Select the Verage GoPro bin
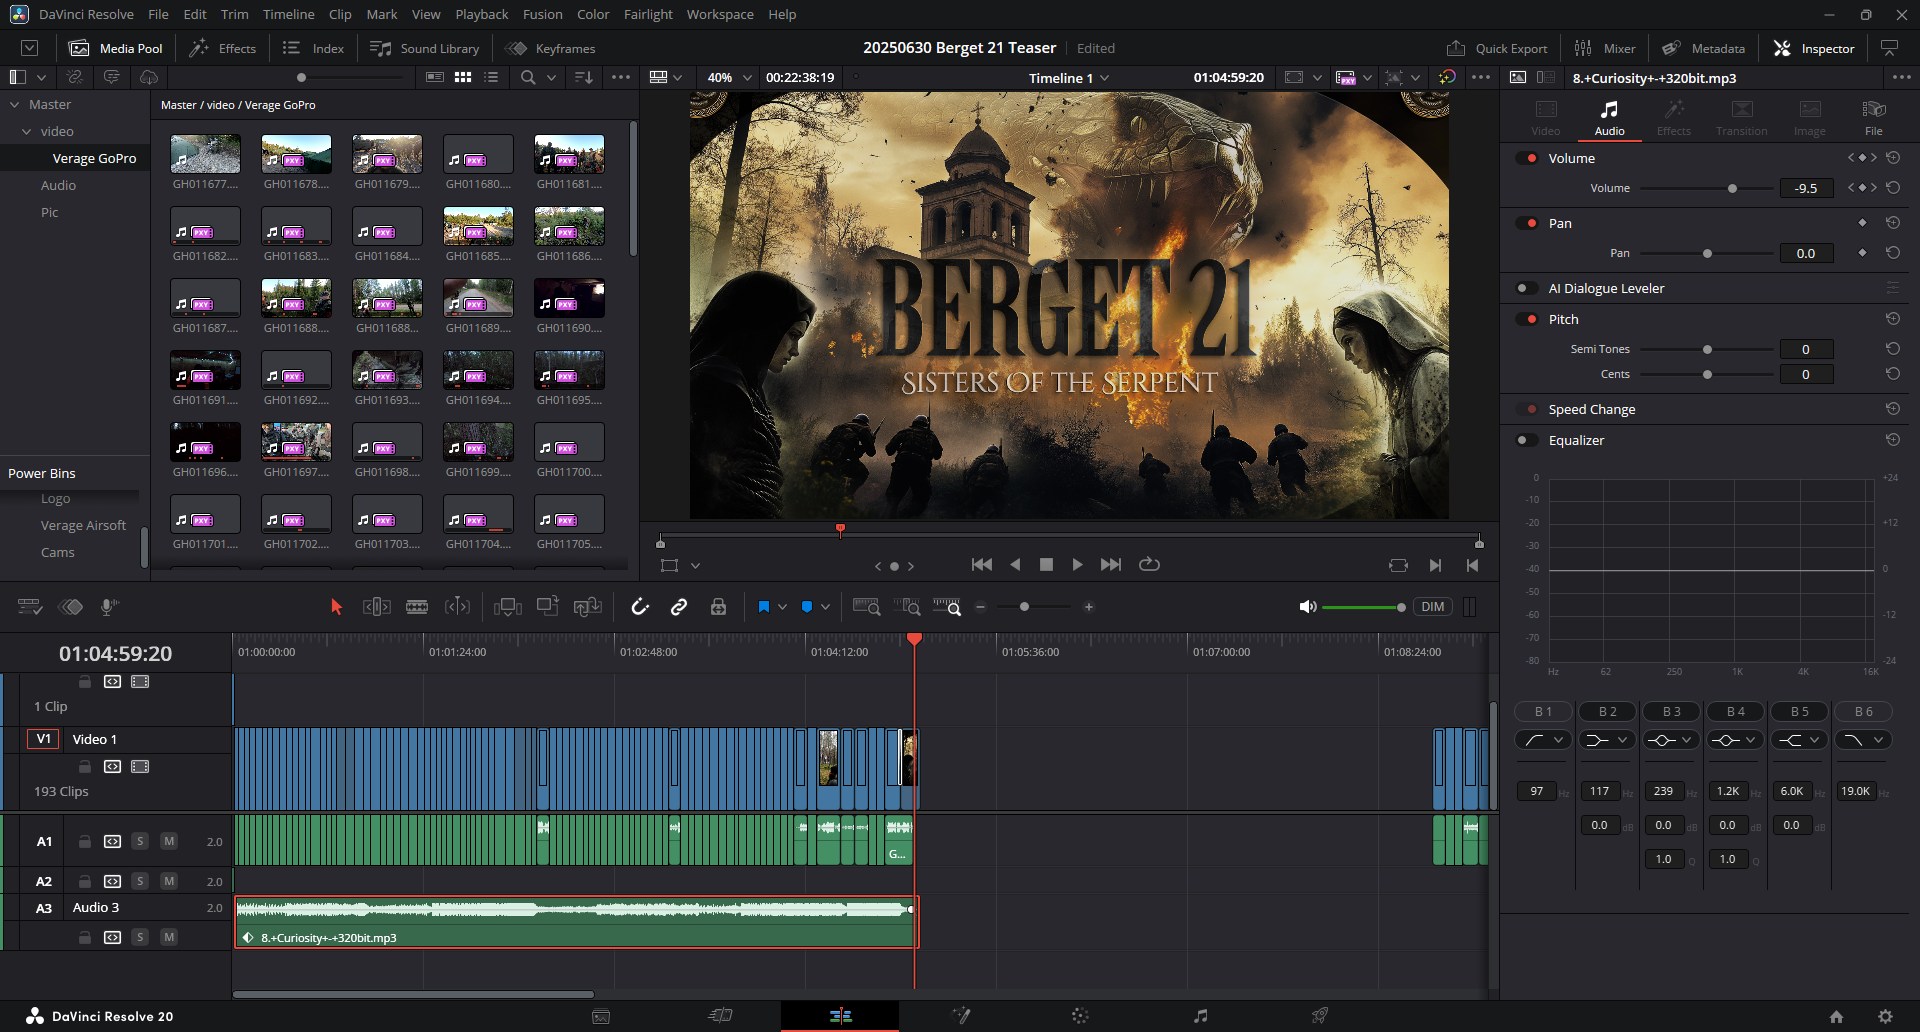Screen dimensions: 1920x1032 (x=94, y=158)
